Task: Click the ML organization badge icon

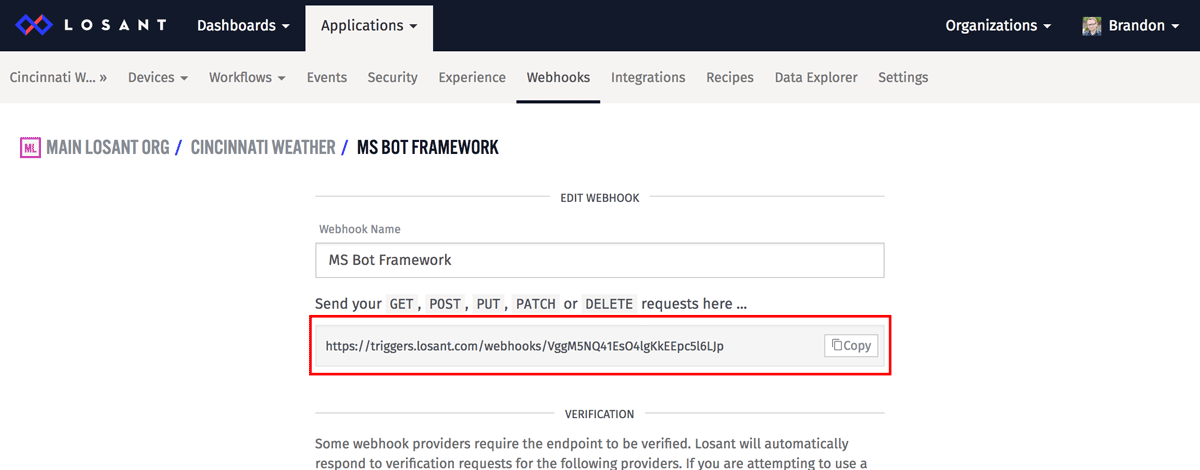Action: pyautogui.click(x=30, y=148)
